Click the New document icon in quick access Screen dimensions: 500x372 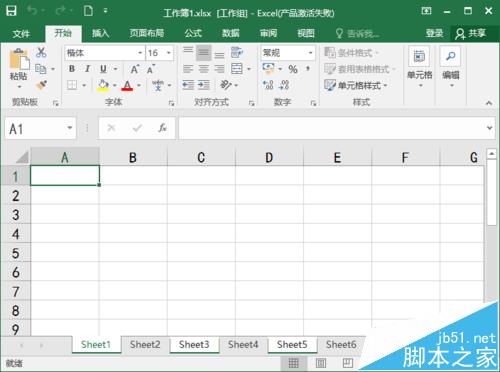(x=88, y=11)
